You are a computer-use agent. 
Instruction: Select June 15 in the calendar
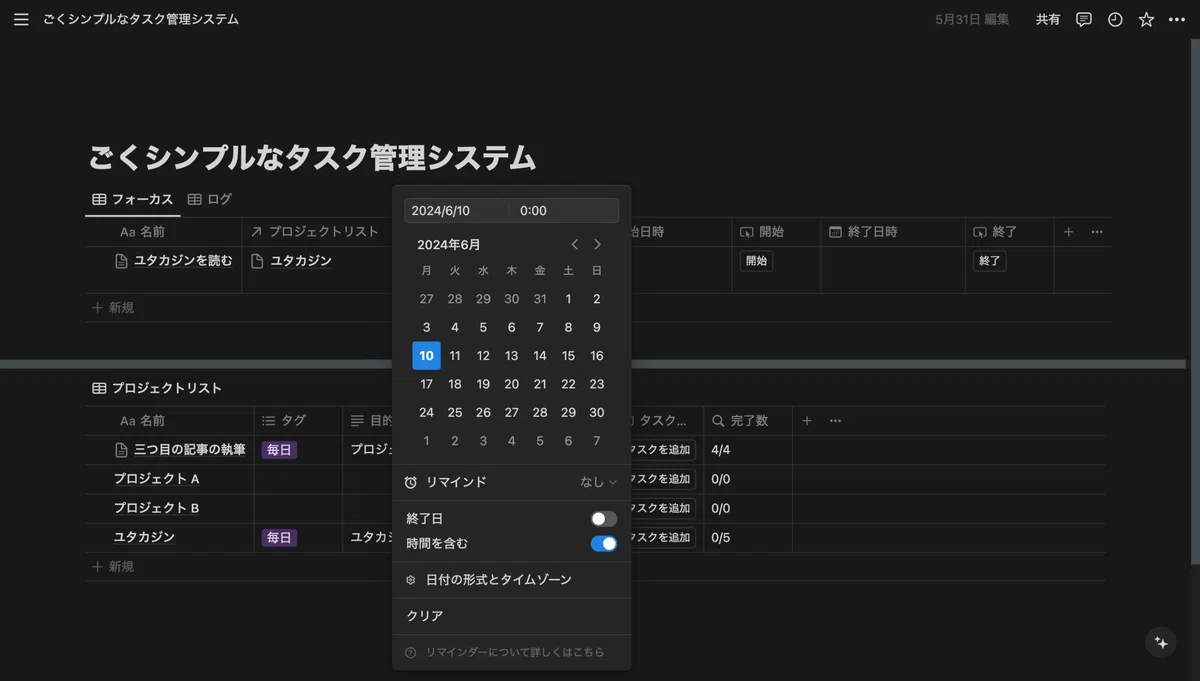coord(568,356)
